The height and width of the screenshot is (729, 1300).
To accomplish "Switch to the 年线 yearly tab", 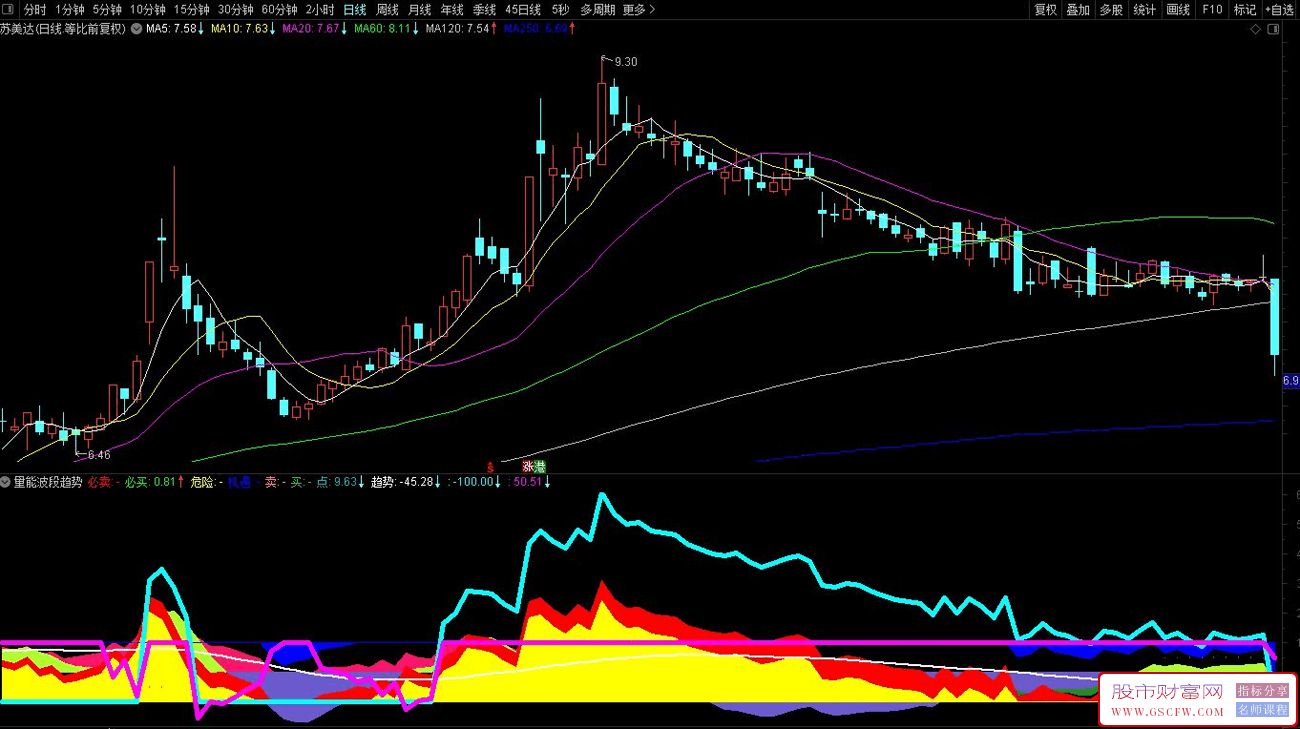I will tap(452, 10).
